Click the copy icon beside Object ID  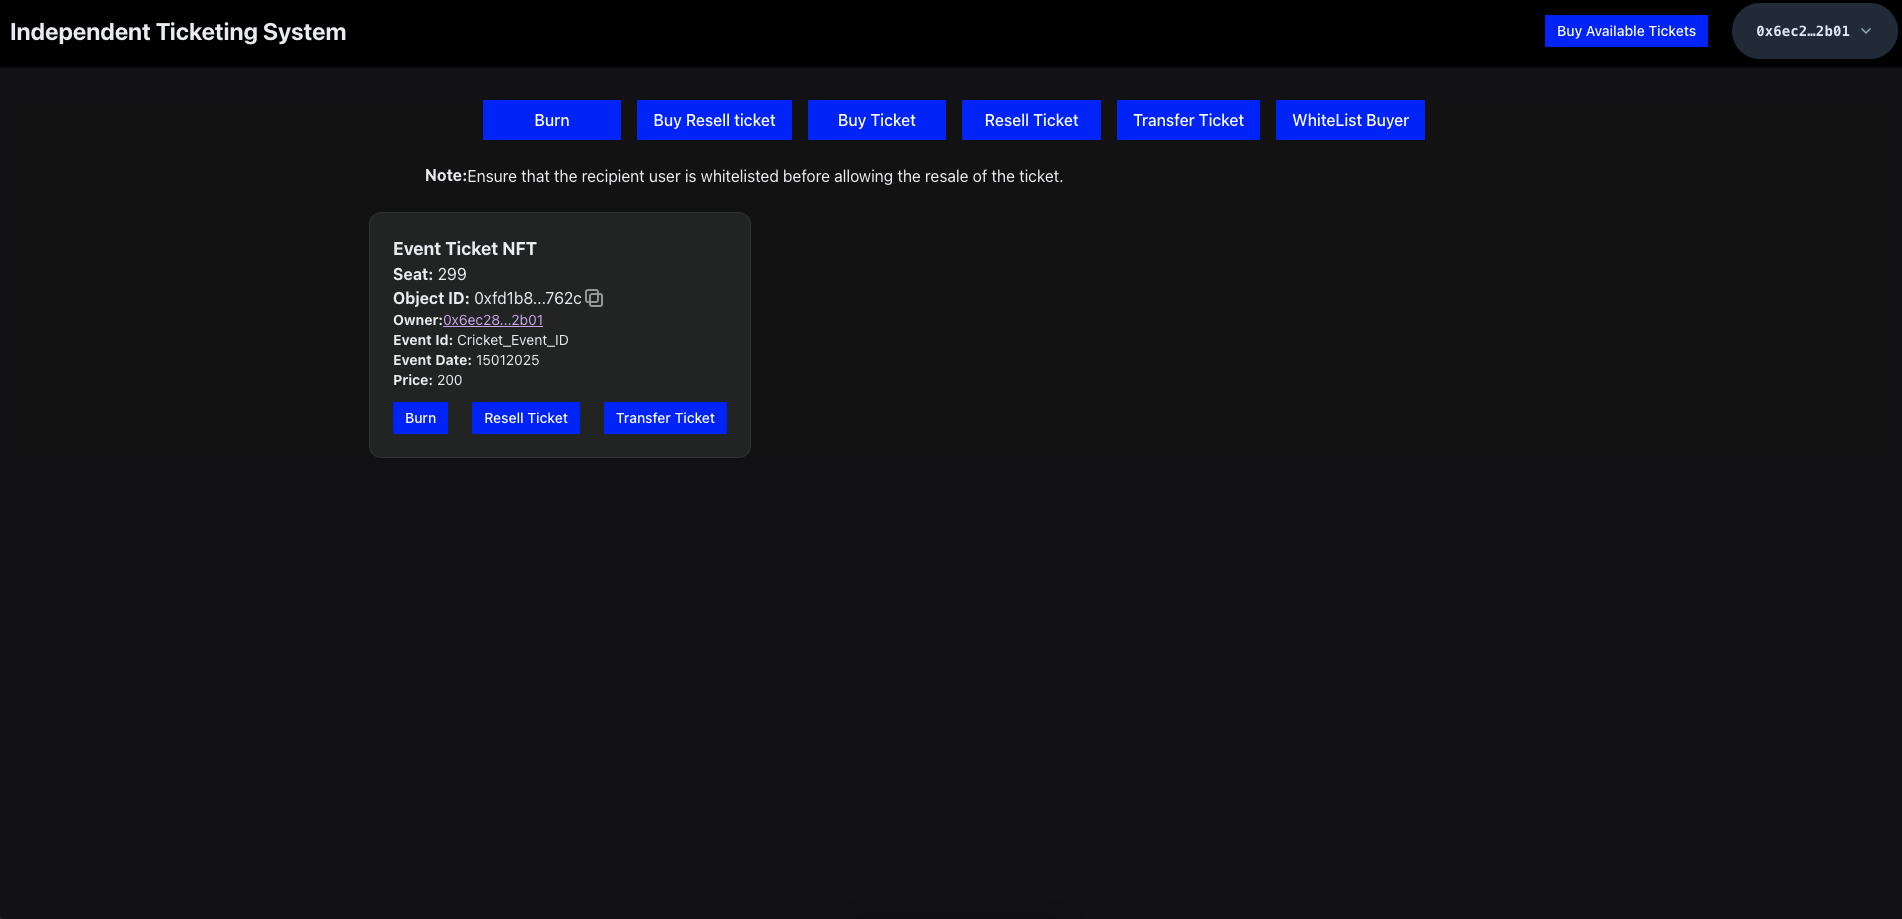[x=594, y=298]
